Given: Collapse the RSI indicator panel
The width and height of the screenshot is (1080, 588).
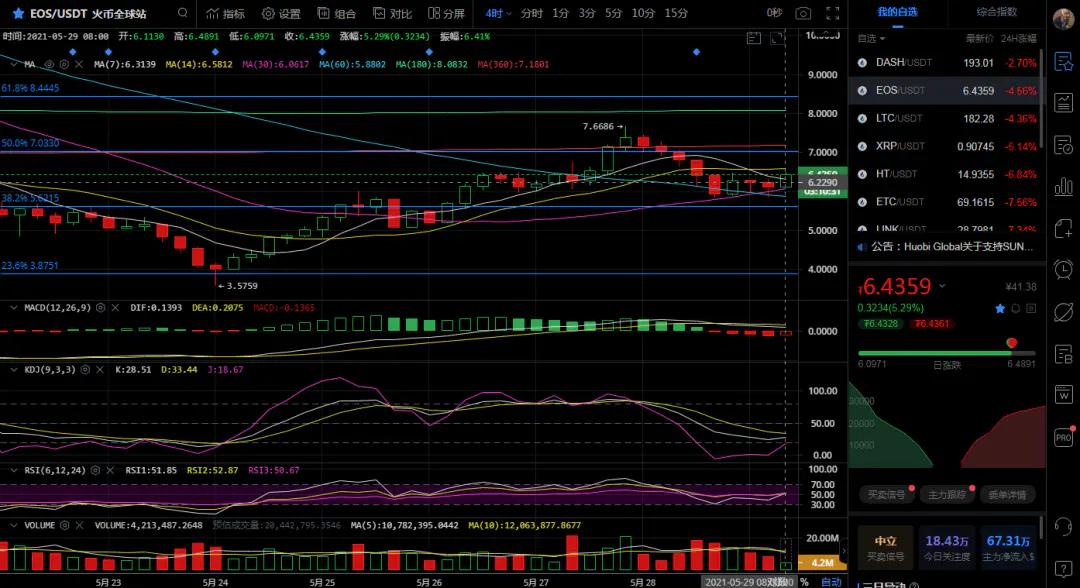Looking at the screenshot, I should [13, 470].
